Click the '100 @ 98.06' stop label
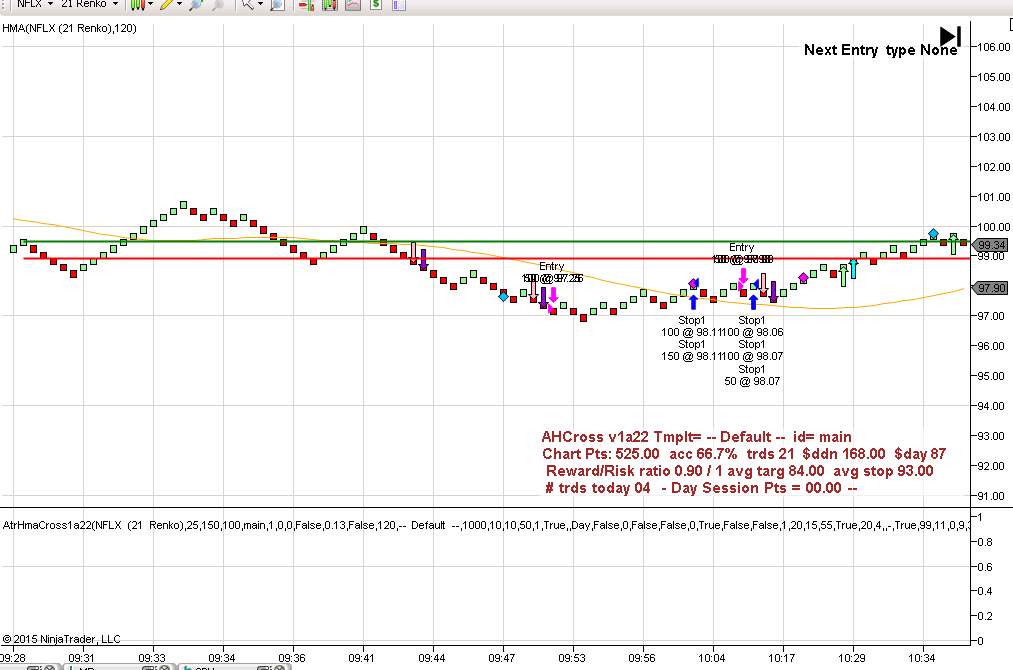Image resolution: width=1013 pixels, height=670 pixels. pyautogui.click(x=751, y=332)
